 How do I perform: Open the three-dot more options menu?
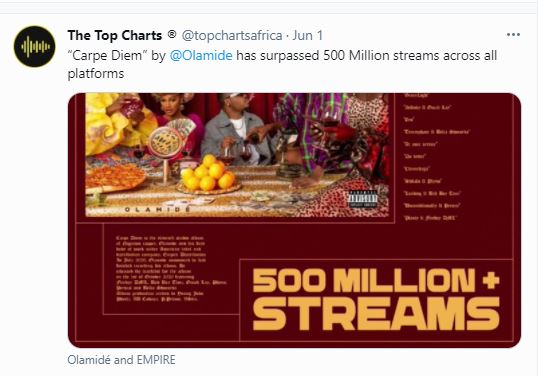point(513,35)
